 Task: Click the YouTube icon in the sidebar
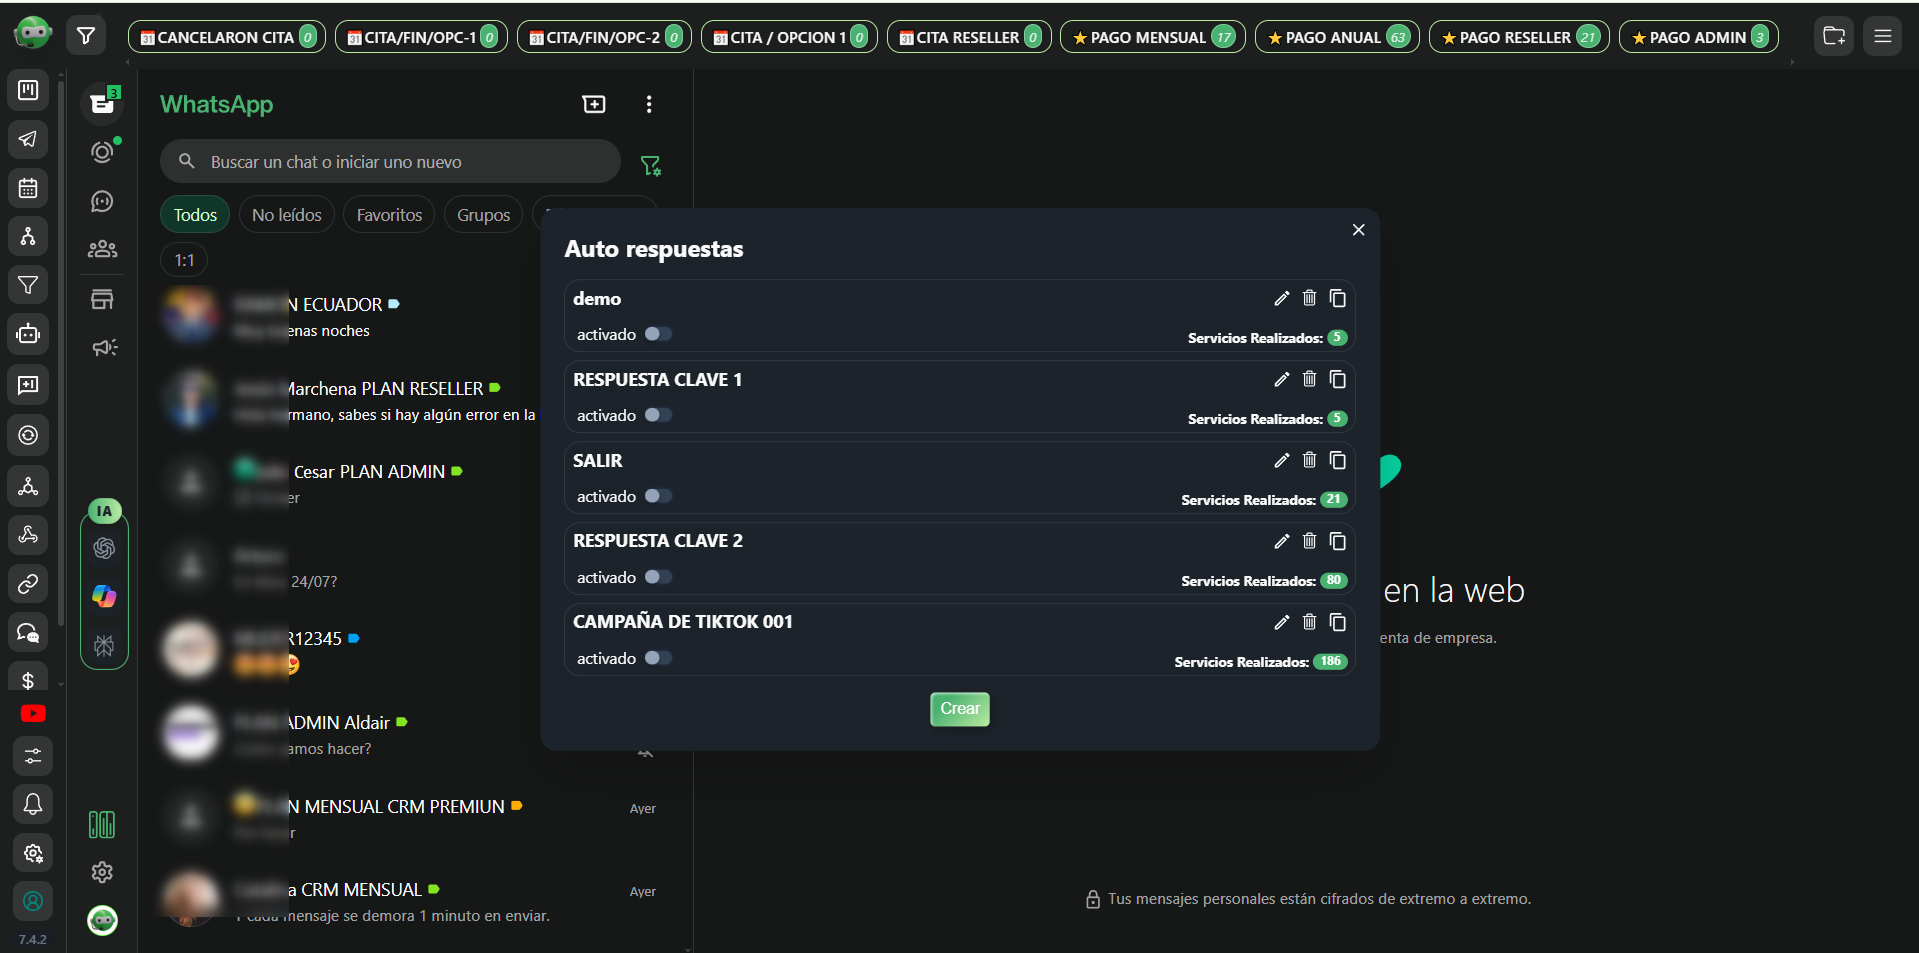coord(32,713)
